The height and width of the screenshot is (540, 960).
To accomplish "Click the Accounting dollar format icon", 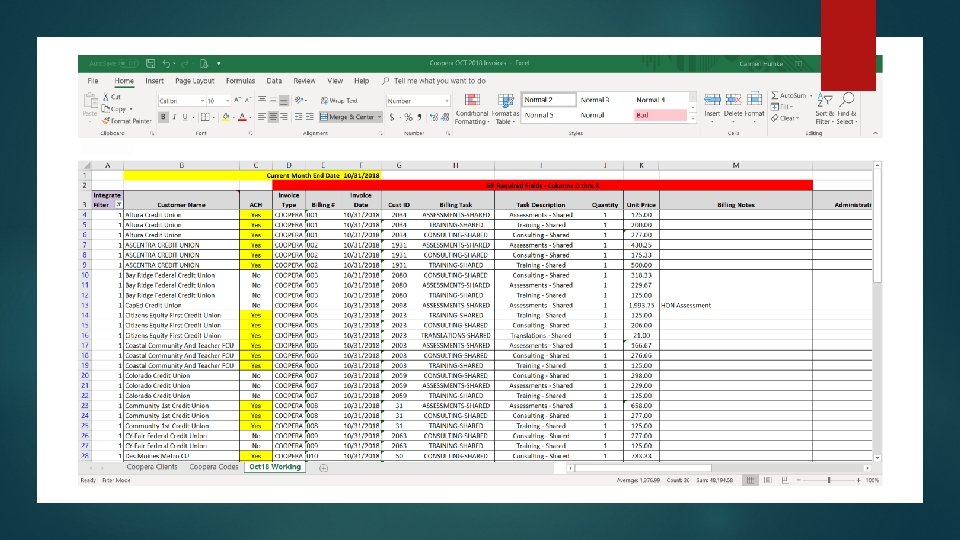I will [x=392, y=117].
